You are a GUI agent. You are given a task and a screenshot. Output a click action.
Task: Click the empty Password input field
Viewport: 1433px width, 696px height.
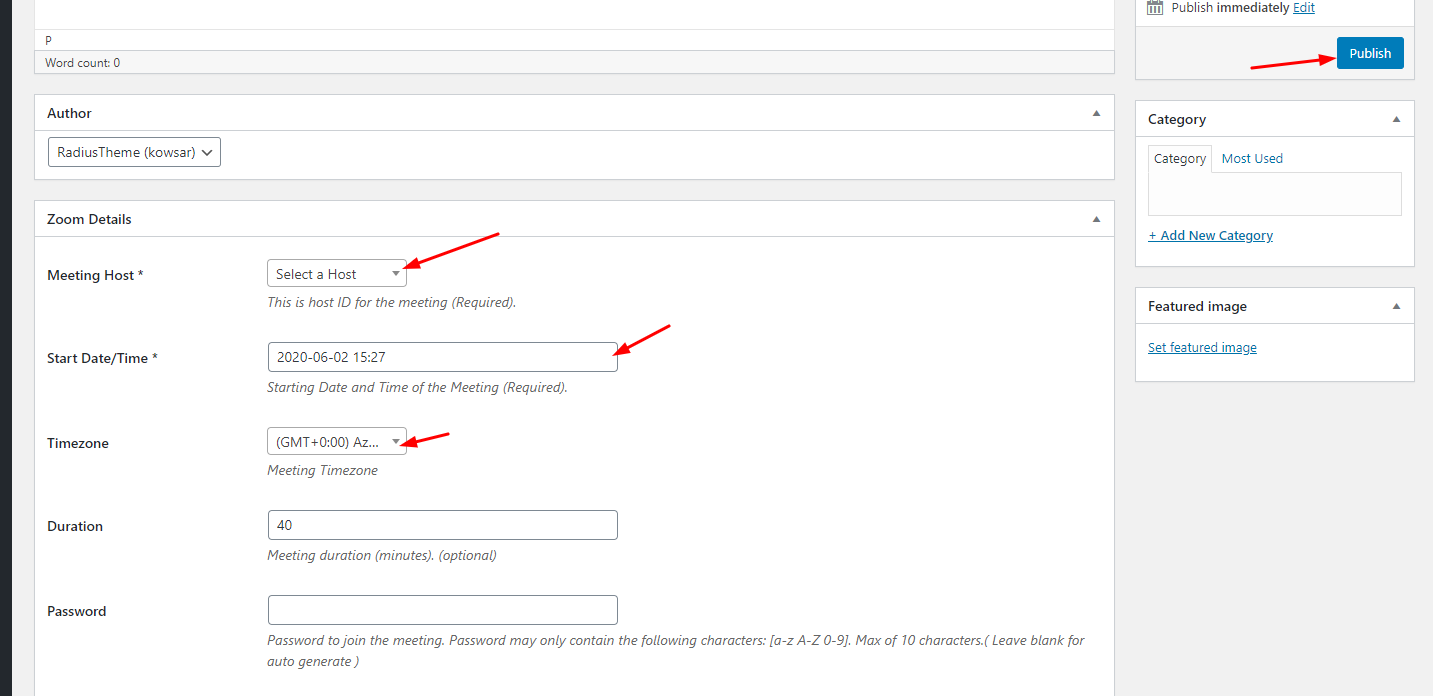(442, 610)
